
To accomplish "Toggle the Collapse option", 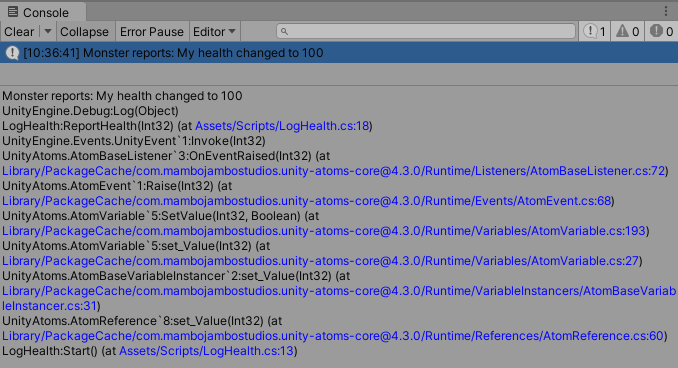I will click(x=84, y=32).
